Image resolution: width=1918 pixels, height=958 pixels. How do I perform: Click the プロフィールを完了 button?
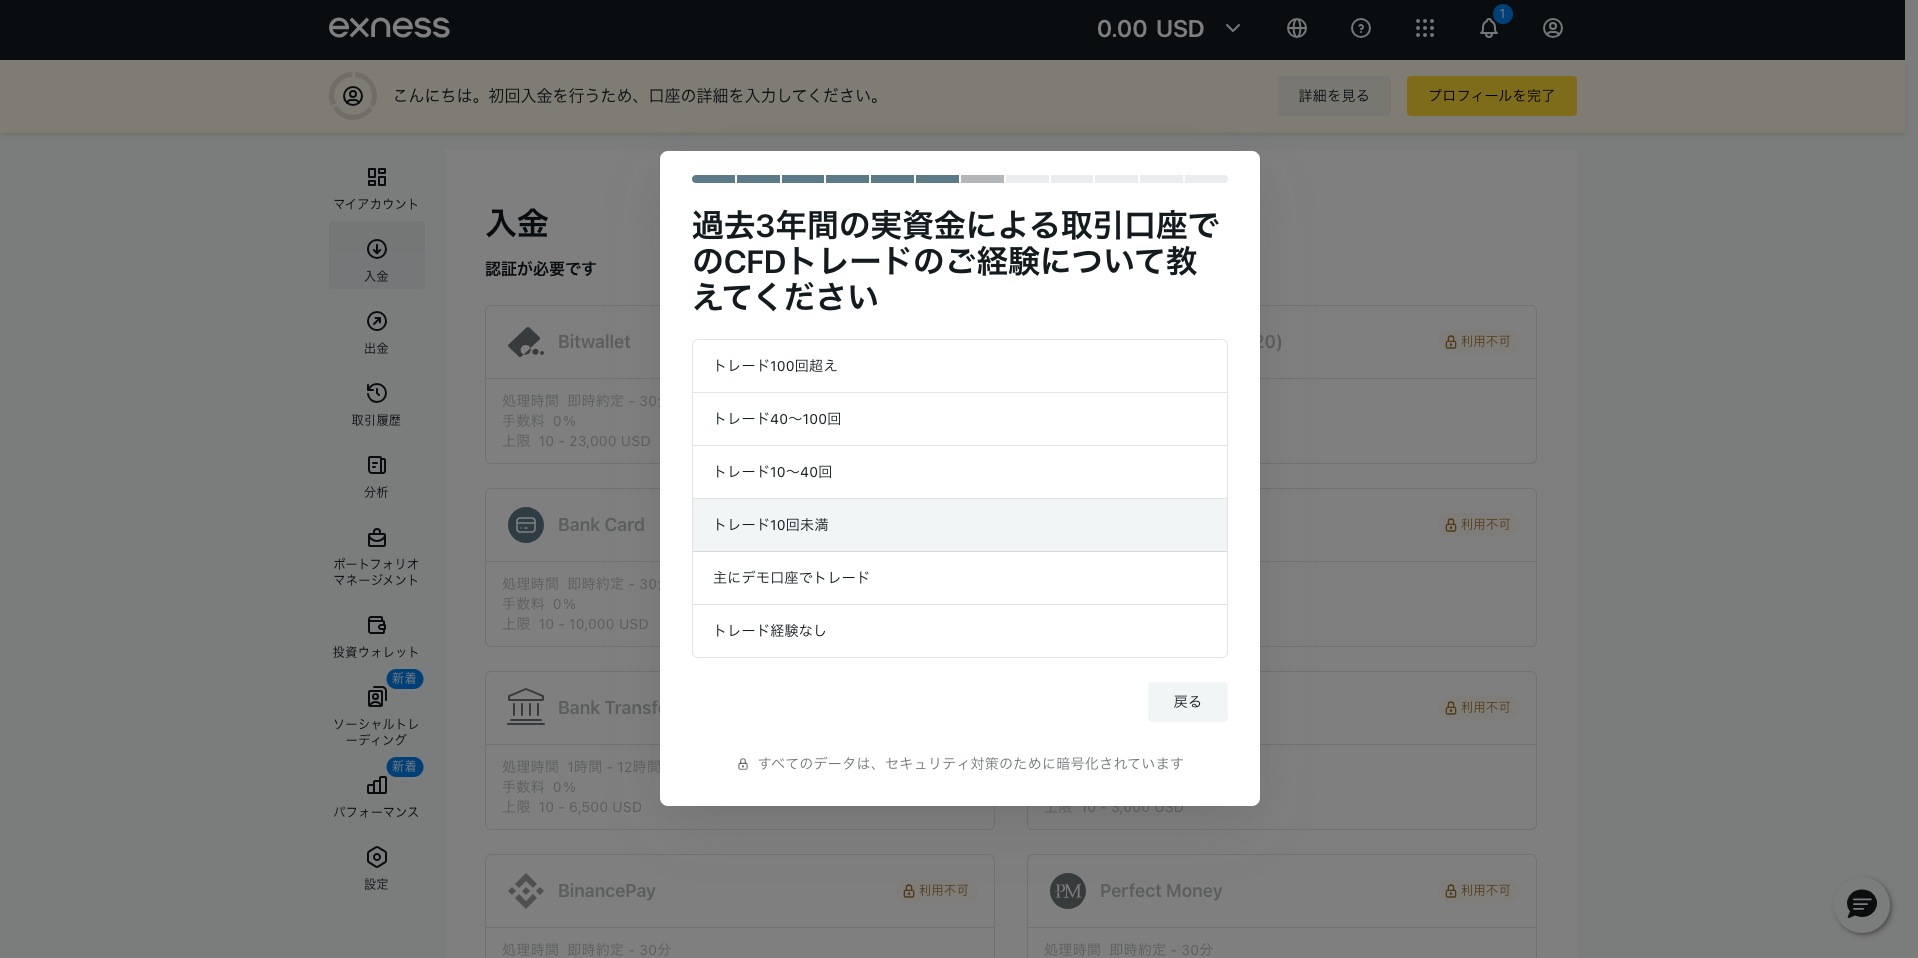click(x=1491, y=96)
